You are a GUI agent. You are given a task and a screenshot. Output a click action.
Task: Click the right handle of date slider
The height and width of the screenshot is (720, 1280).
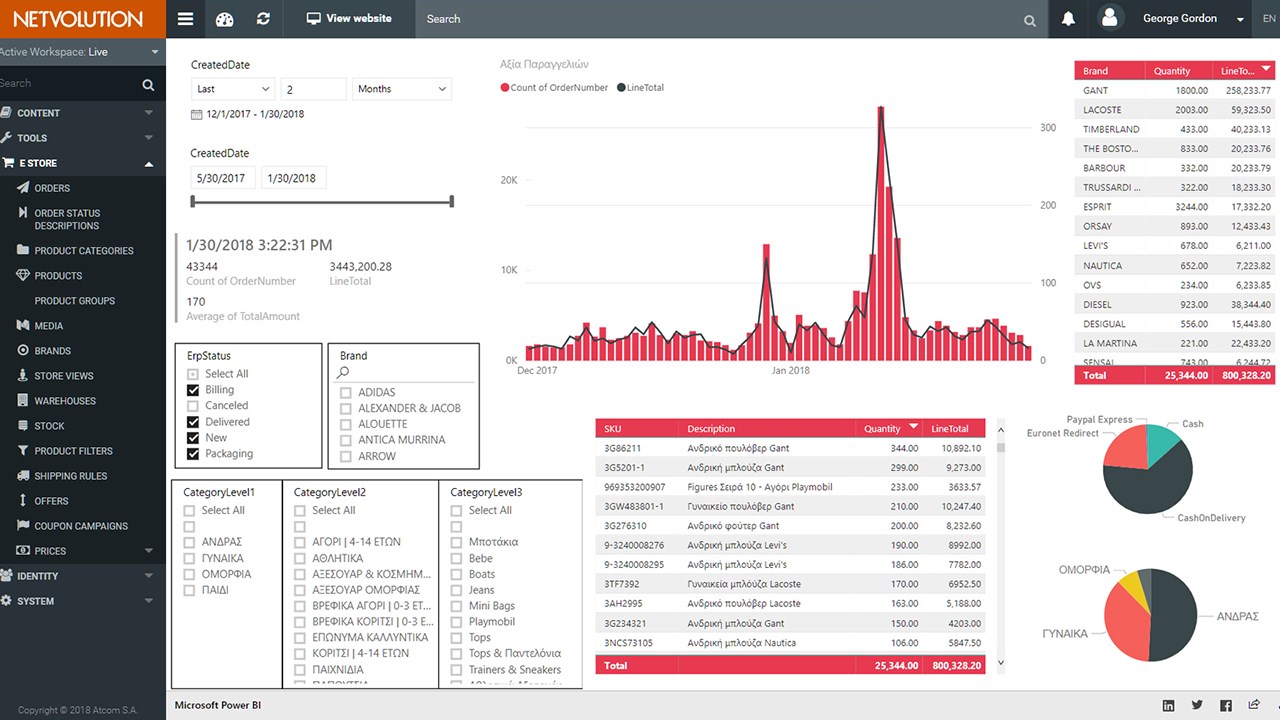[452, 202]
